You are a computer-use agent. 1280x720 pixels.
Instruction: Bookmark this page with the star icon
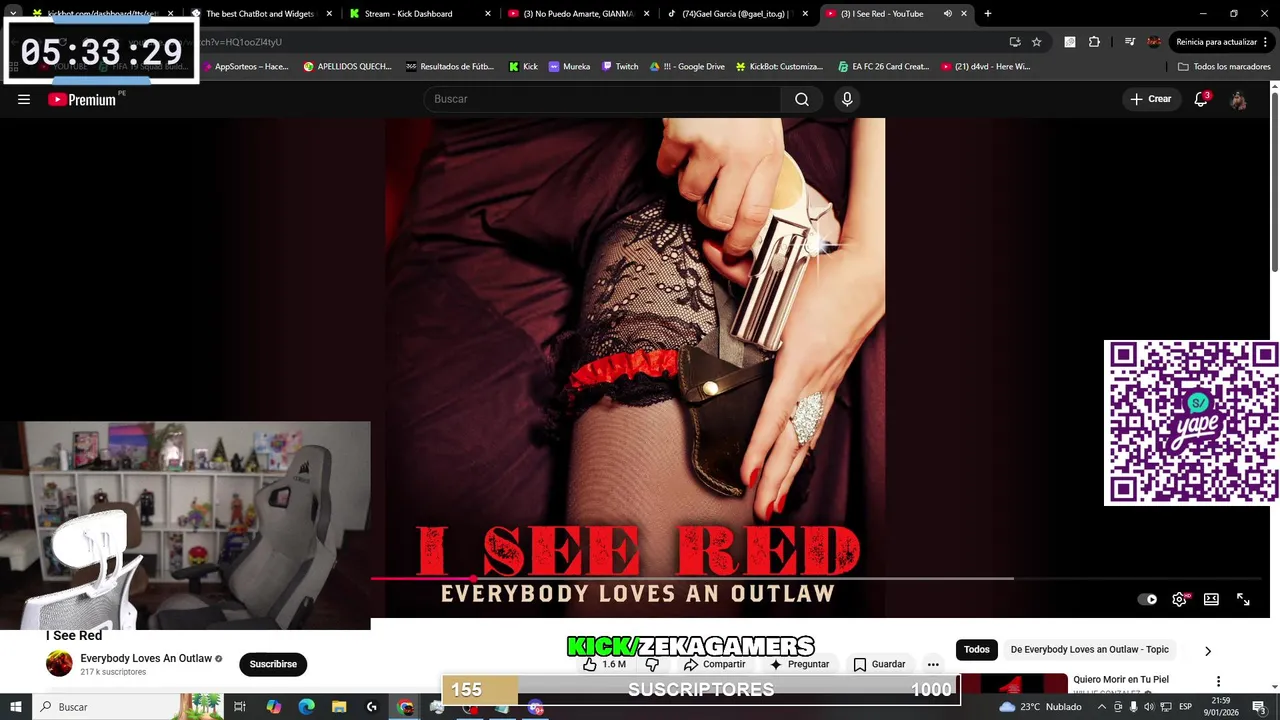pos(1037,42)
